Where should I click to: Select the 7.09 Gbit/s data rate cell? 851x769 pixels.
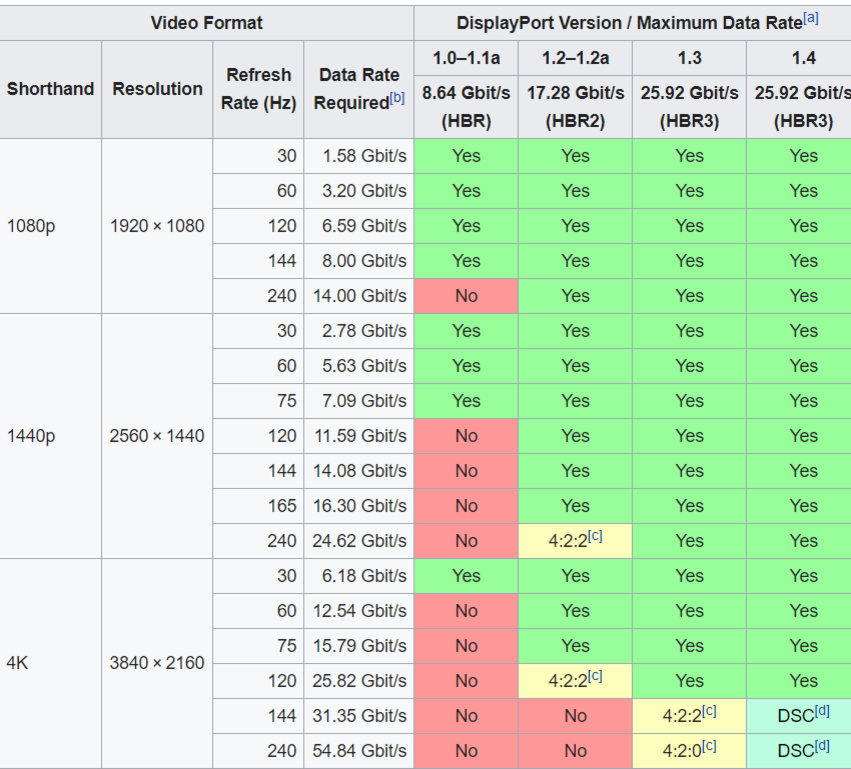click(x=359, y=401)
